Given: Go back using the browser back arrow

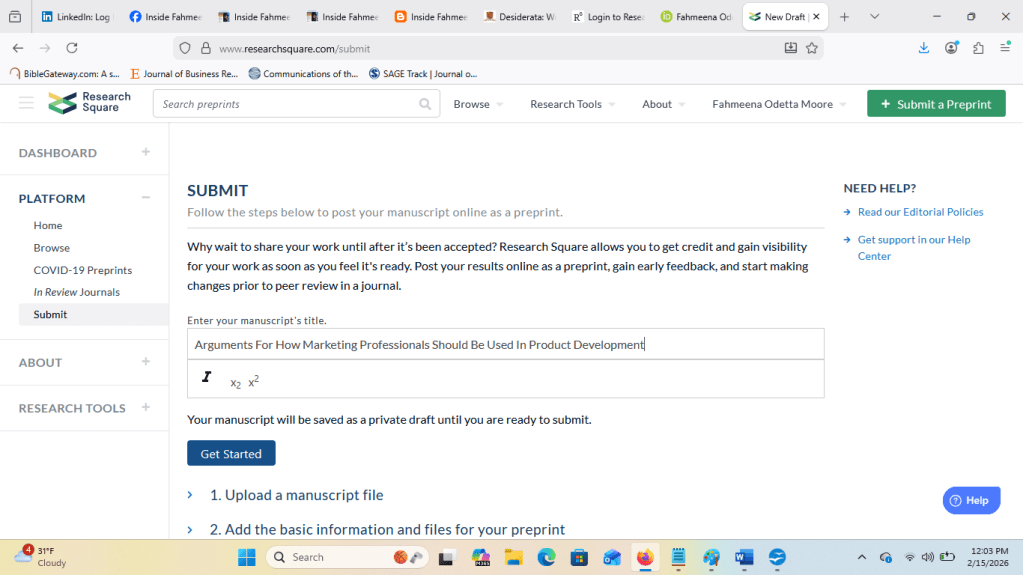Looking at the screenshot, I should (x=18, y=48).
